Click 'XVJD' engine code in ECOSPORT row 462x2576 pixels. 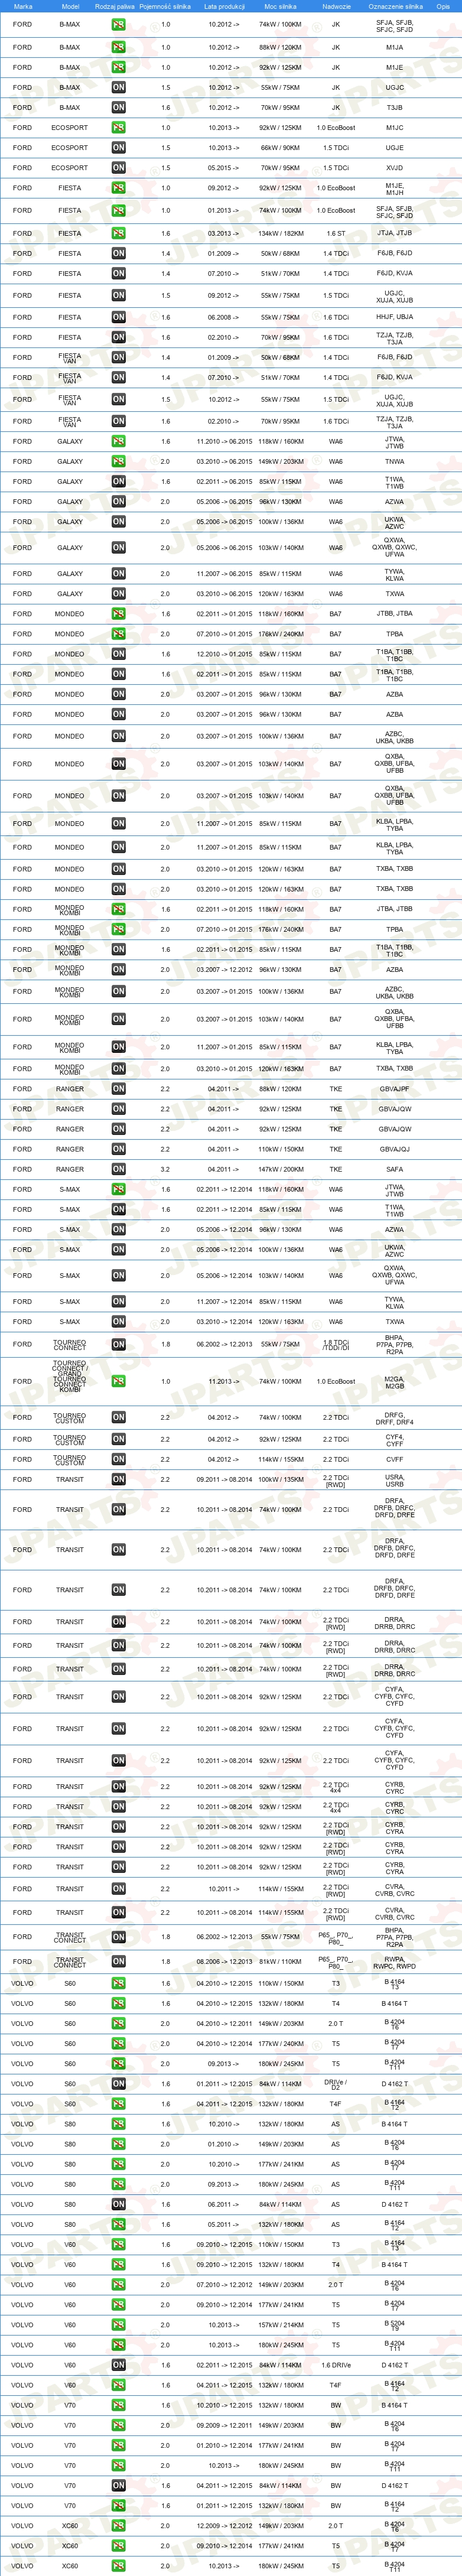click(x=395, y=167)
